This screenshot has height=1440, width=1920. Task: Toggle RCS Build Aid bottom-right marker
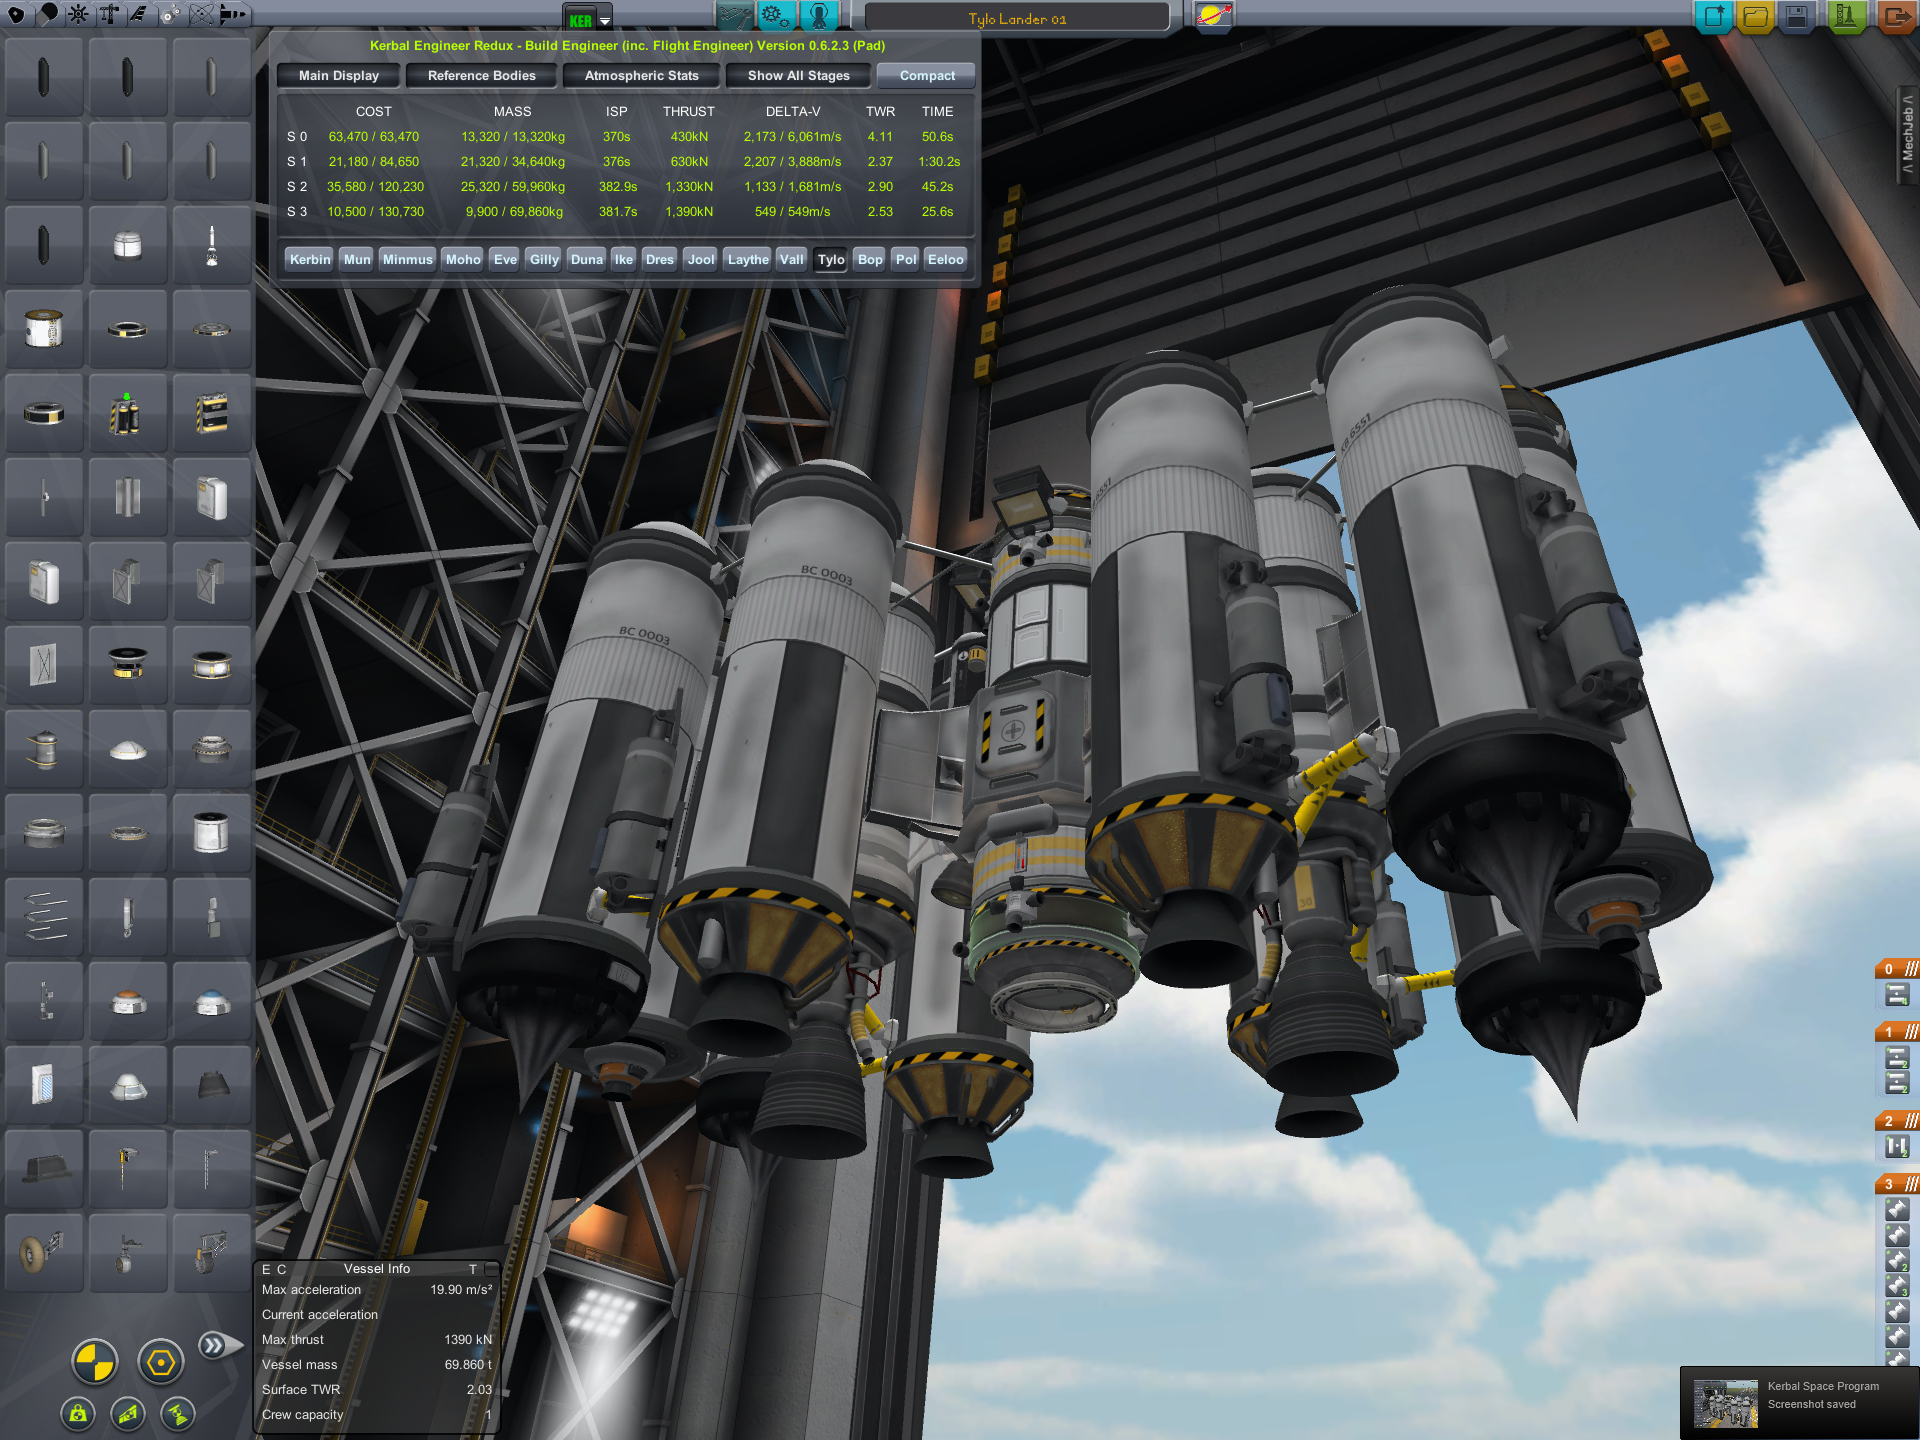177,1413
